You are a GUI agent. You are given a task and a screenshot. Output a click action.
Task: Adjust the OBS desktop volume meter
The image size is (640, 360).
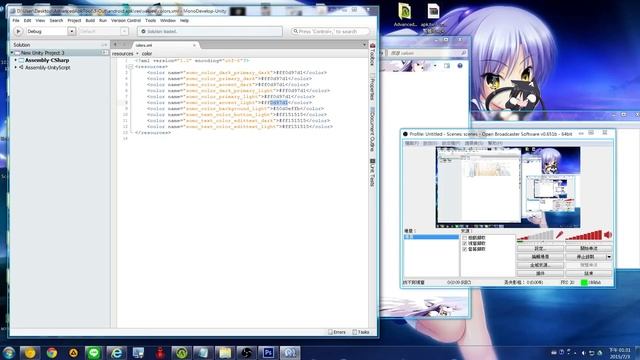click(x=583, y=236)
